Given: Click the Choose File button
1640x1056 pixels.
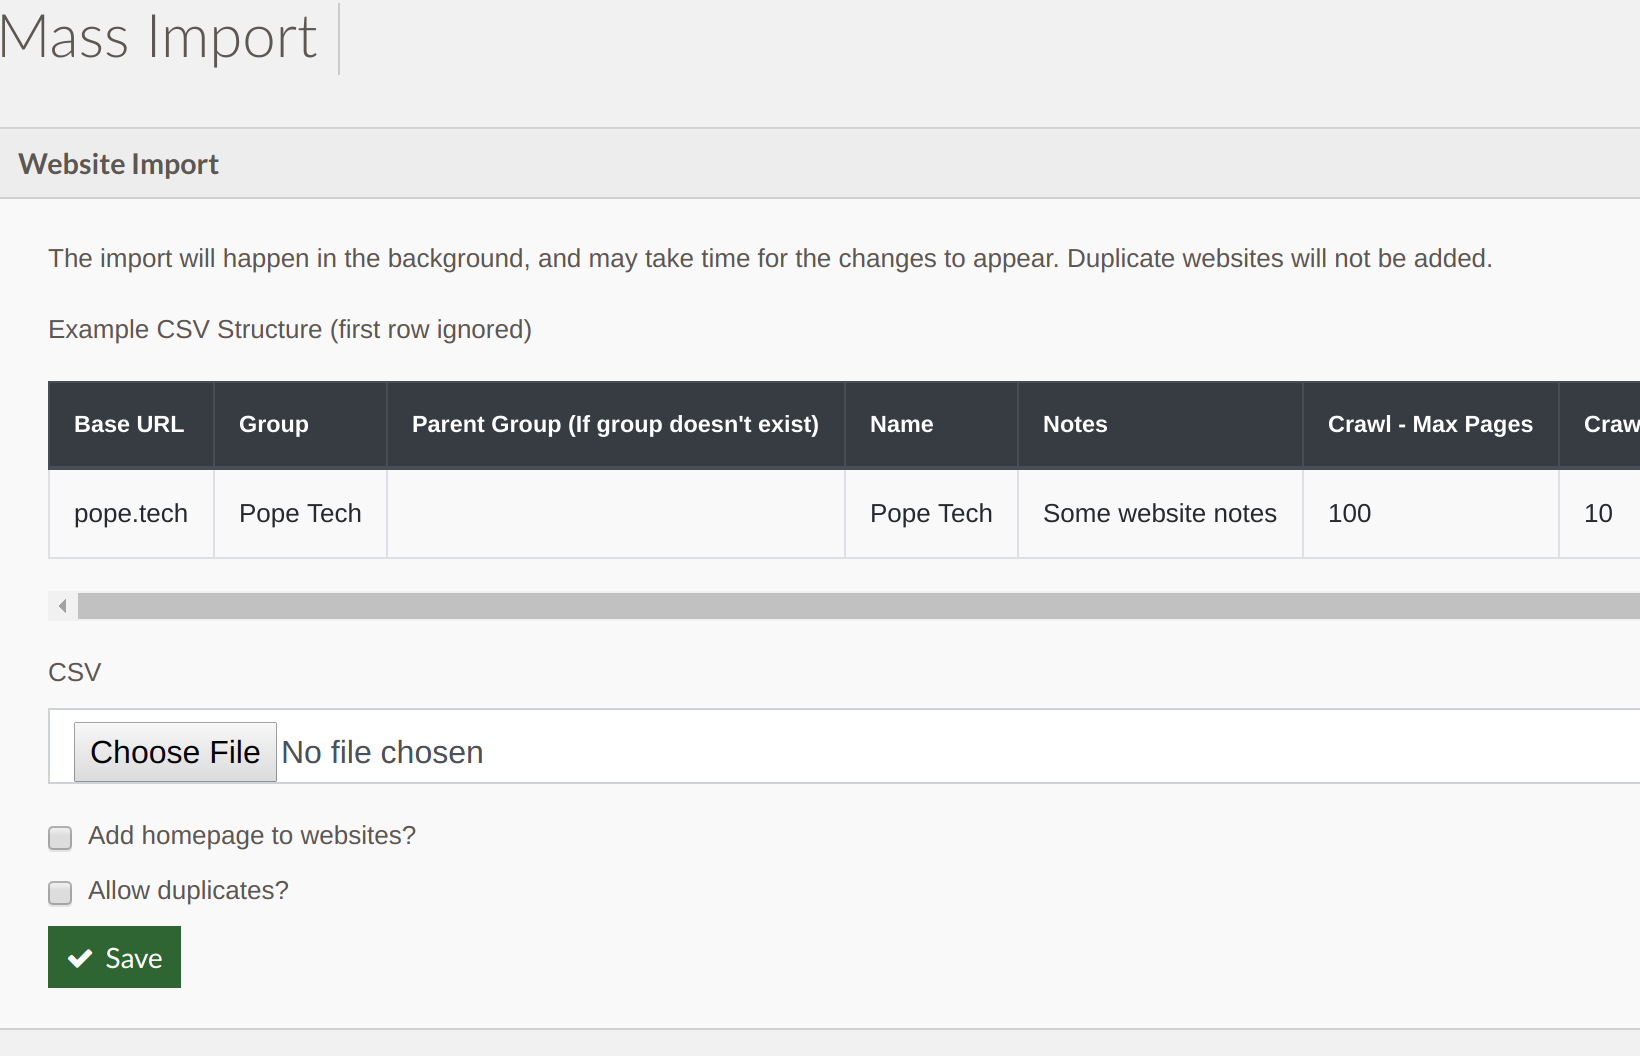Looking at the screenshot, I should [x=175, y=752].
